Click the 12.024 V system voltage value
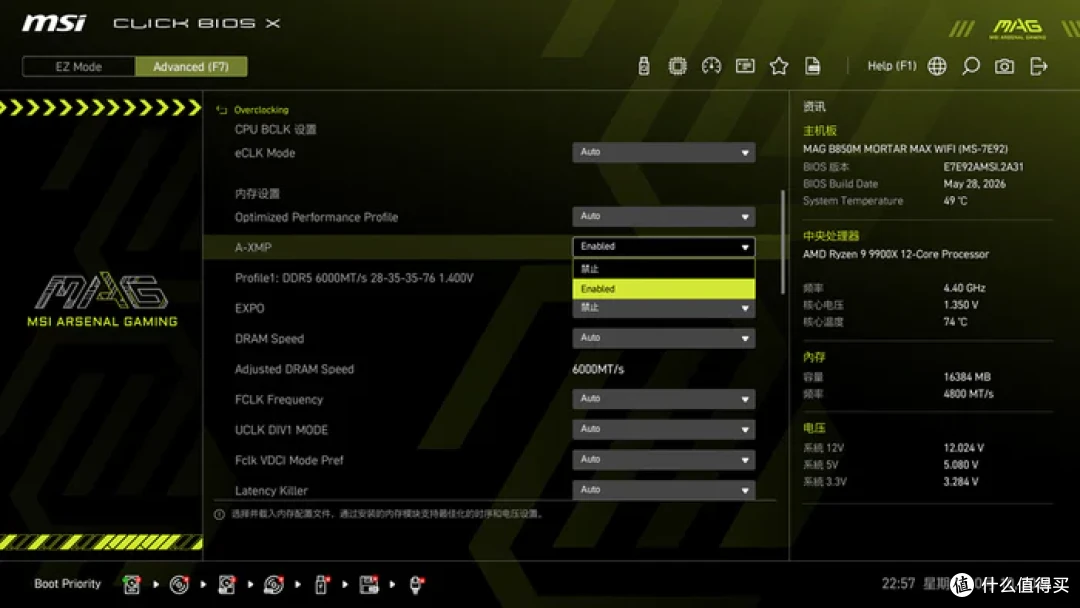1080x608 pixels. pos(964,448)
